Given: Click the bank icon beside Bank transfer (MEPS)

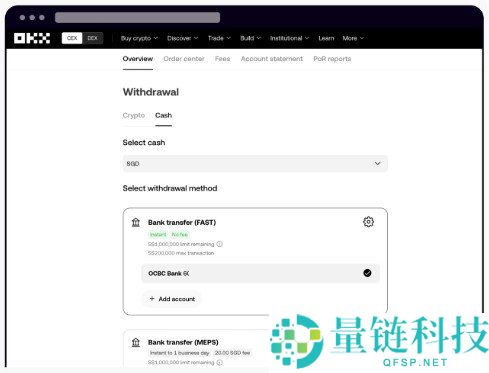Looking at the screenshot, I should [x=136, y=342].
